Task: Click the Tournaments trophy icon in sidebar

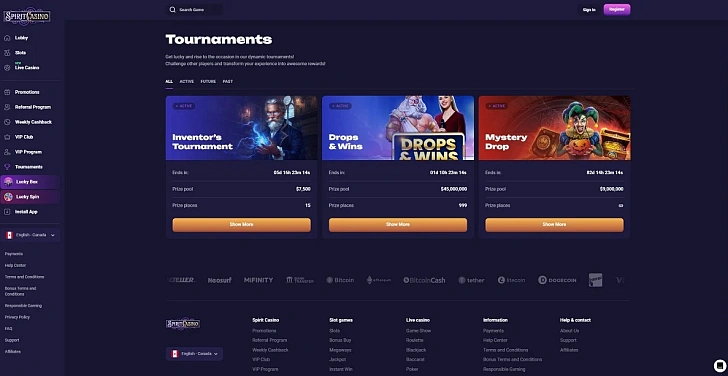Action: (7, 167)
